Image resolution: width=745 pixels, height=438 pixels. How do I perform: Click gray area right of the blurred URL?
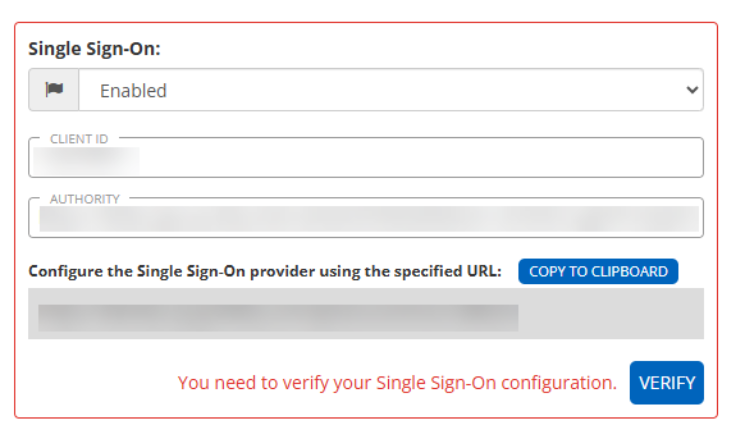click(x=610, y=317)
